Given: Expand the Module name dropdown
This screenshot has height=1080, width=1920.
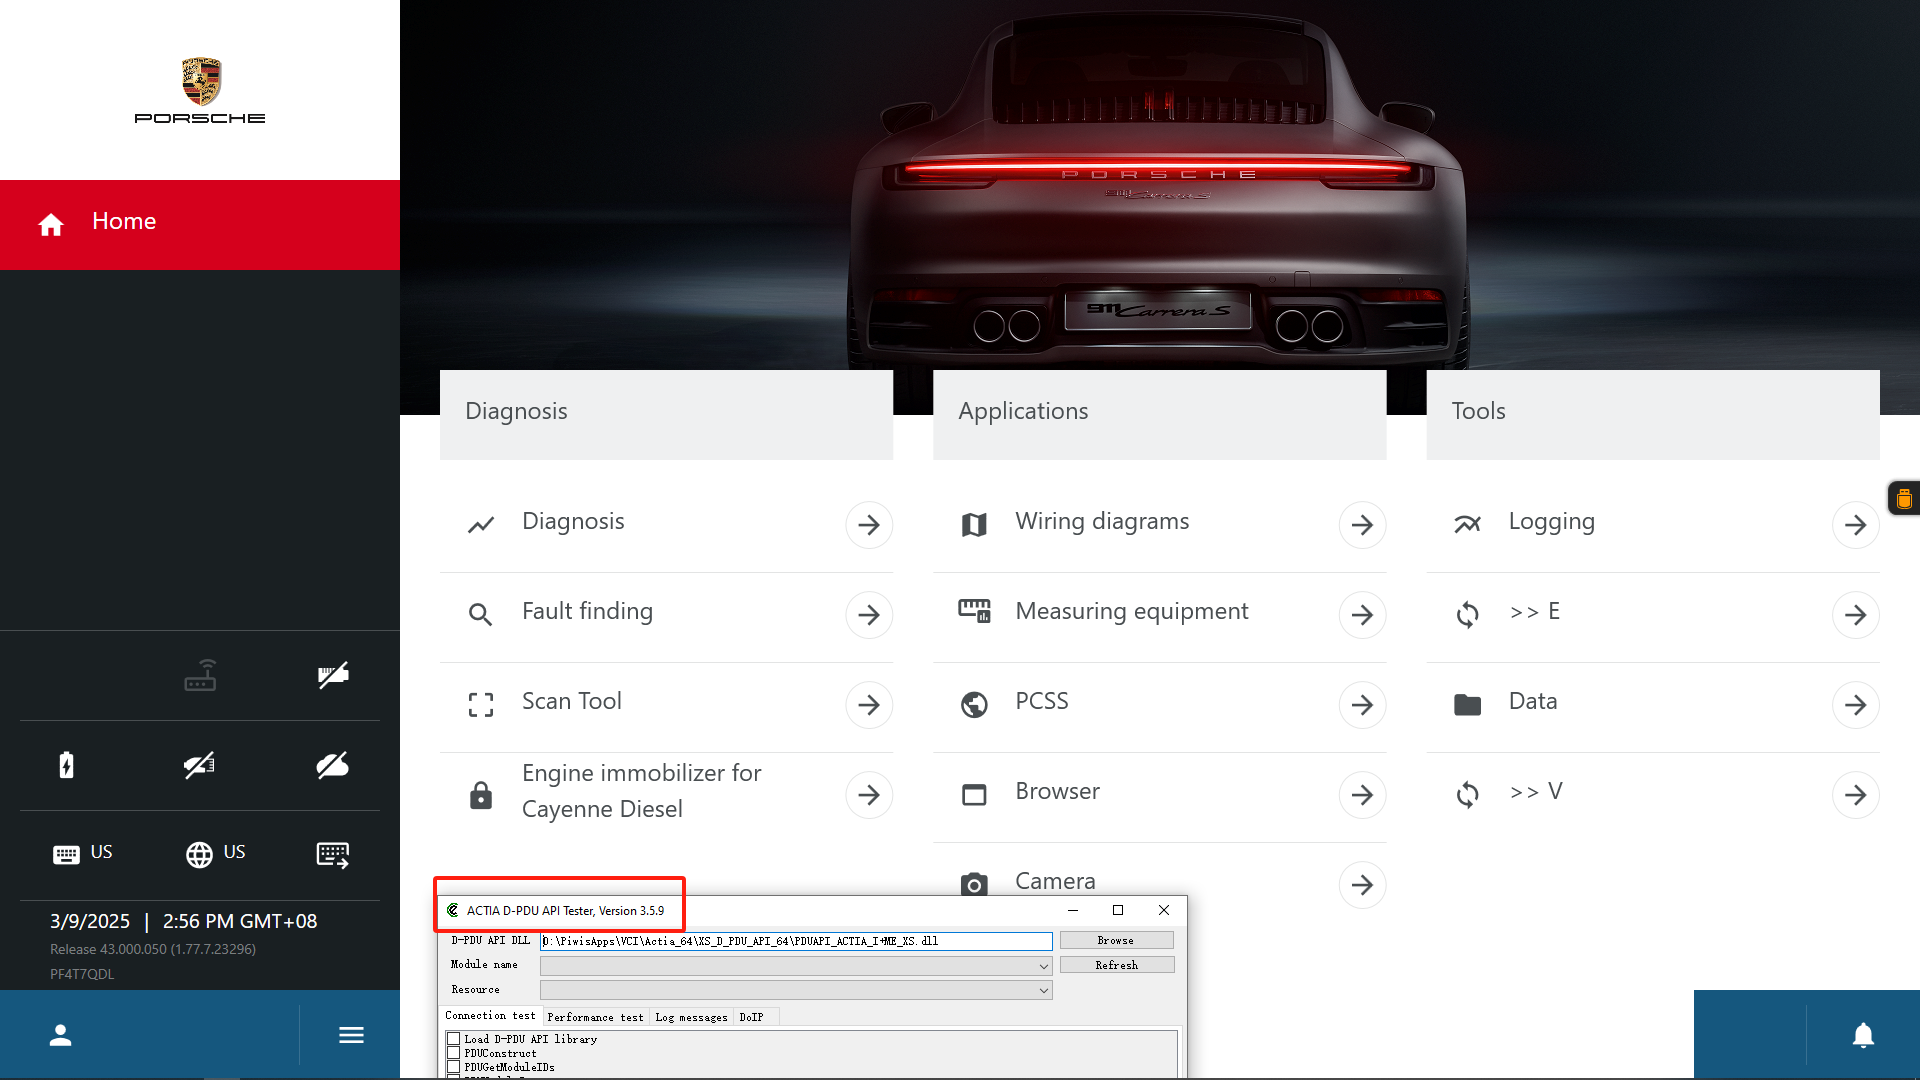Looking at the screenshot, I should click(x=796, y=966).
